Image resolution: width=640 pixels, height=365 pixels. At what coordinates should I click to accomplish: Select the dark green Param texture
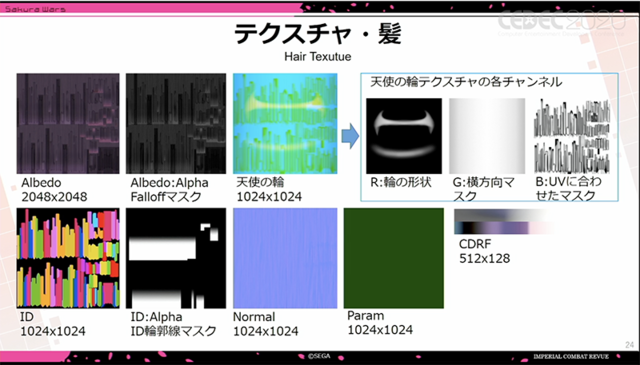click(x=394, y=258)
